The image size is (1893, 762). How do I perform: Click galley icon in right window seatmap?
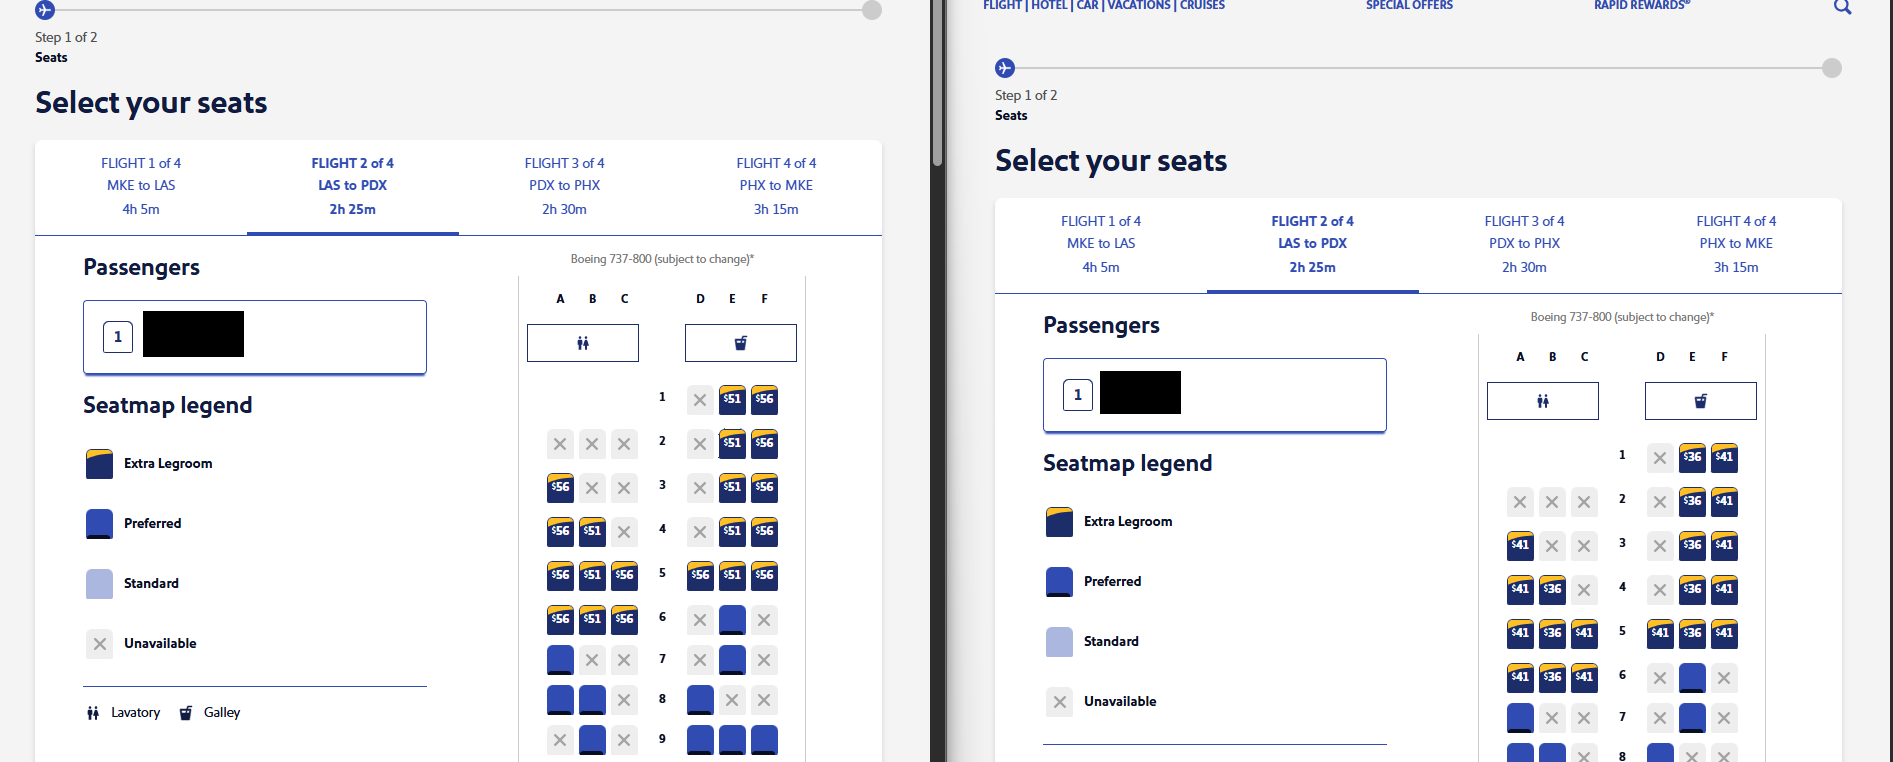(1701, 401)
